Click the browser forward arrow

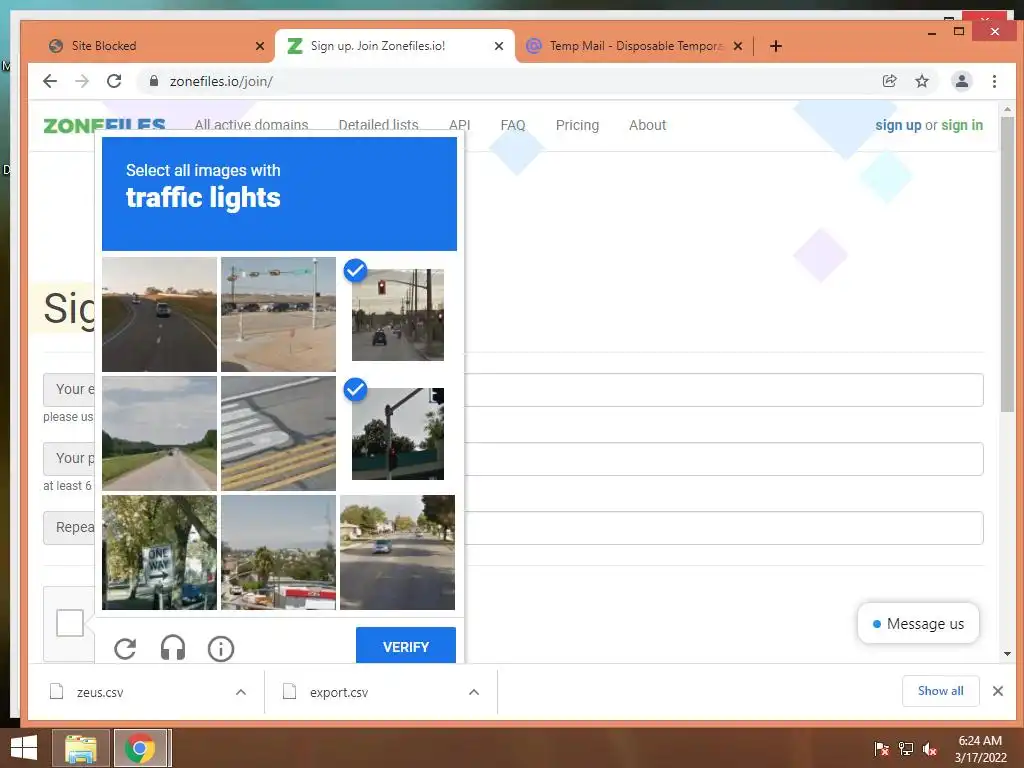pos(82,81)
